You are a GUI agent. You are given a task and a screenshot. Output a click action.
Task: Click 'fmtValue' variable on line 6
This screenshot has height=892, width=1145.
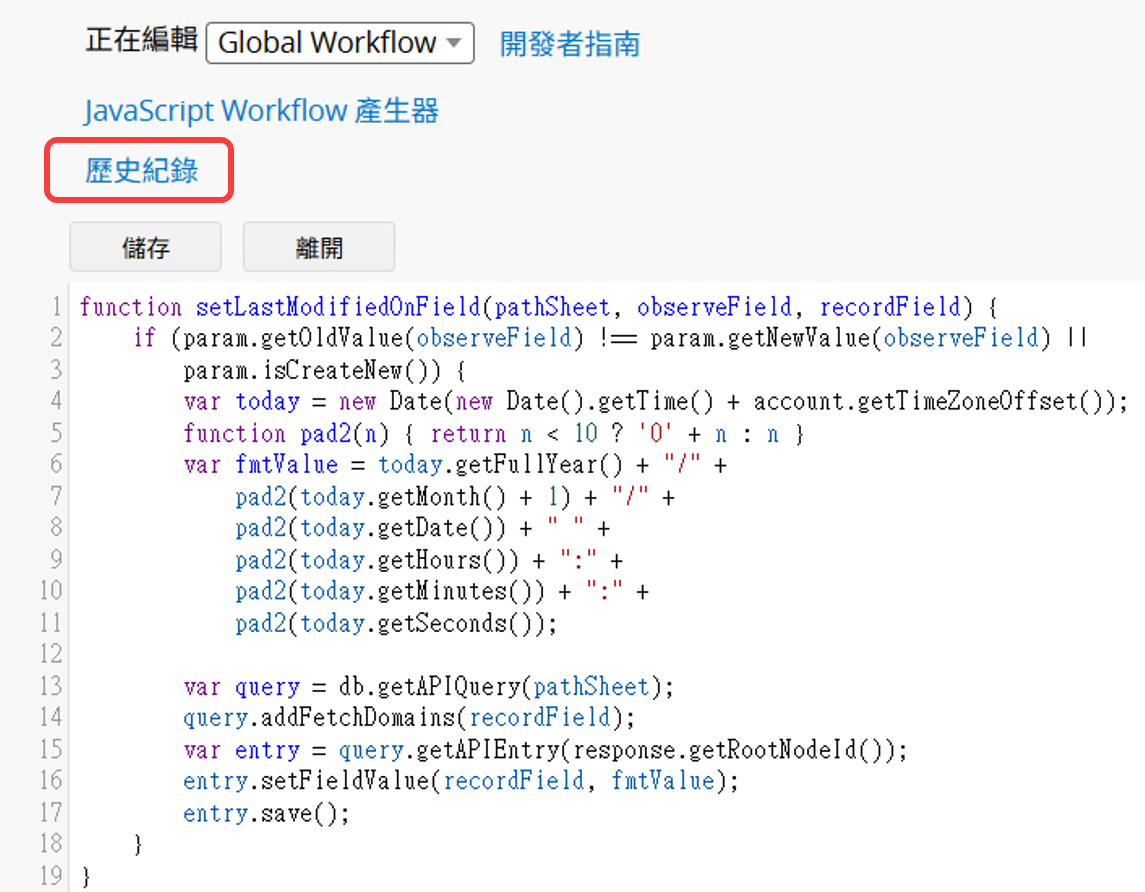pyautogui.click(x=286, y=464)
